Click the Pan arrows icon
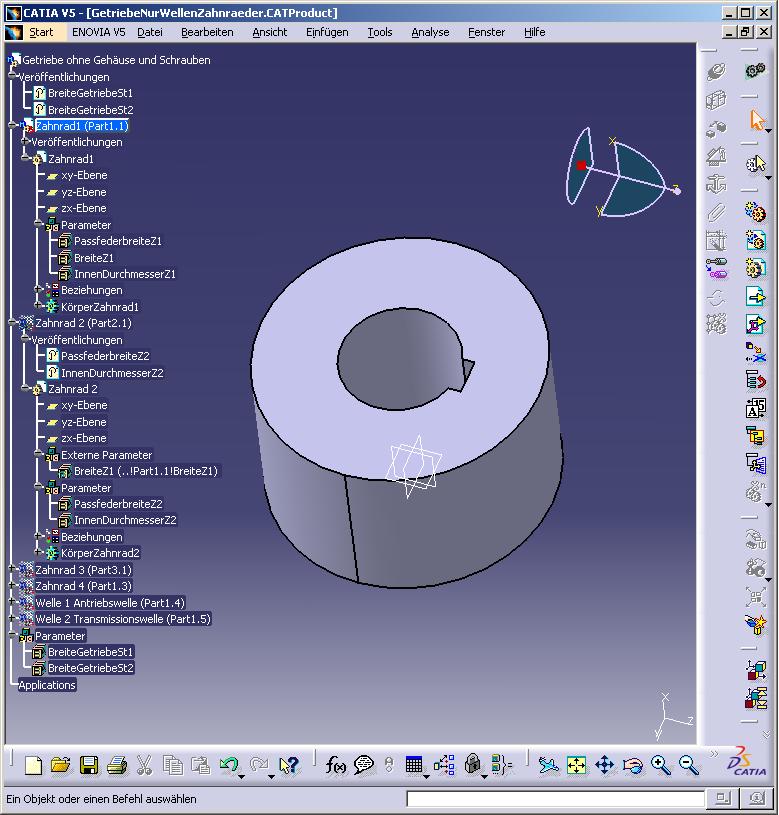The height and width of the screenshot is (815, 779). [x=605, y=765]
